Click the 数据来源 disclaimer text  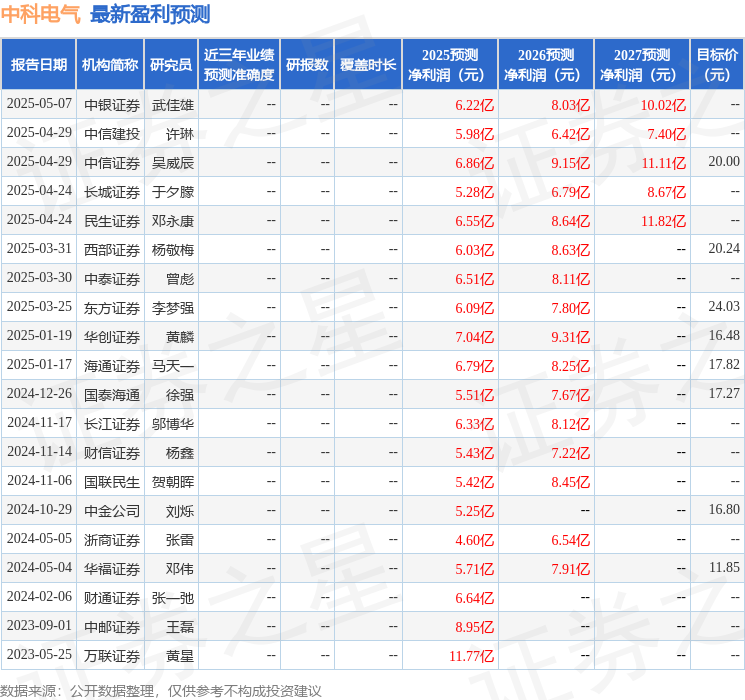tap(161, 690)
